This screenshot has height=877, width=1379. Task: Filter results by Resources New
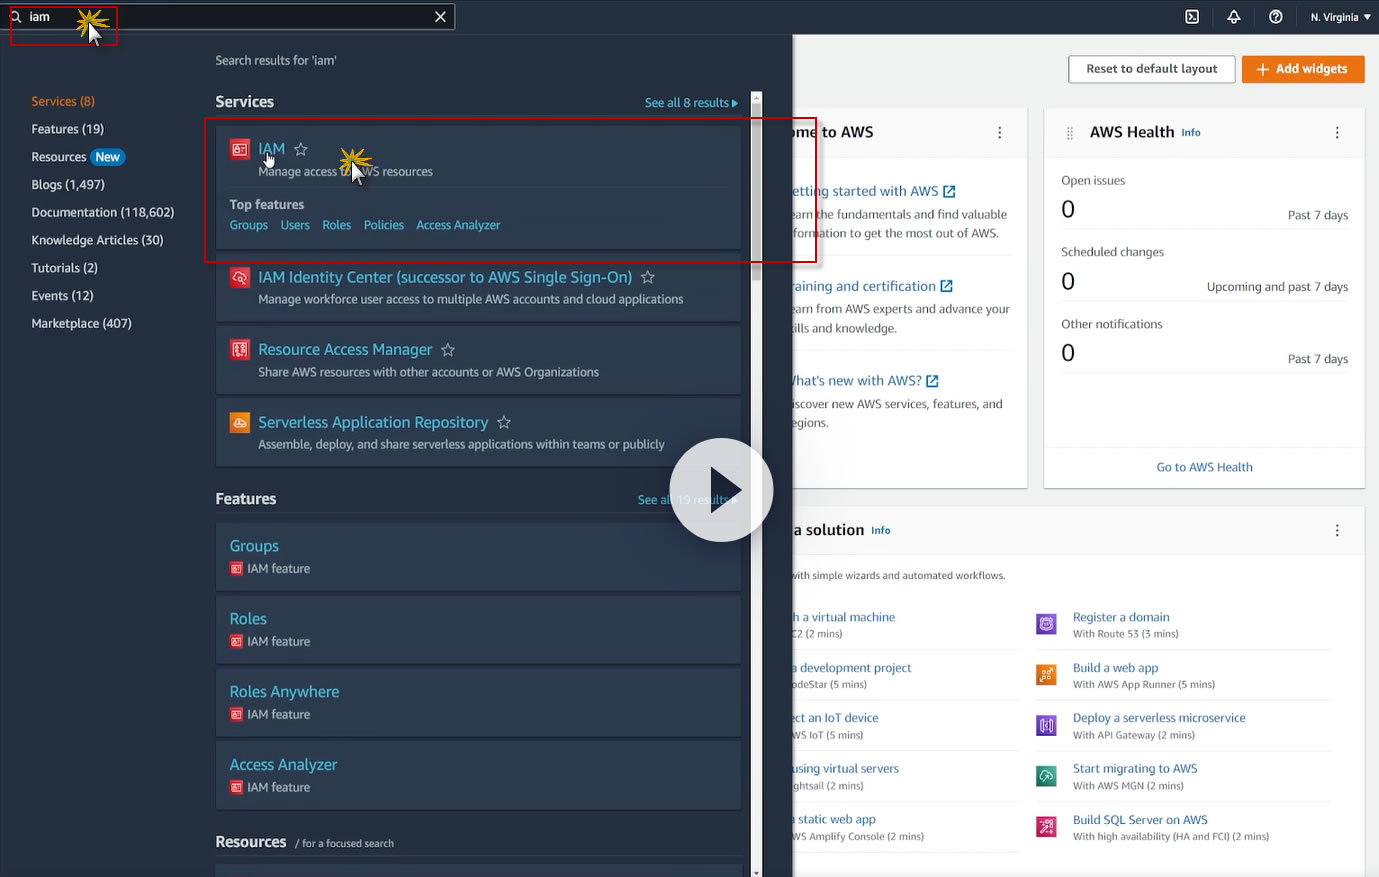[x=77, y=157]
